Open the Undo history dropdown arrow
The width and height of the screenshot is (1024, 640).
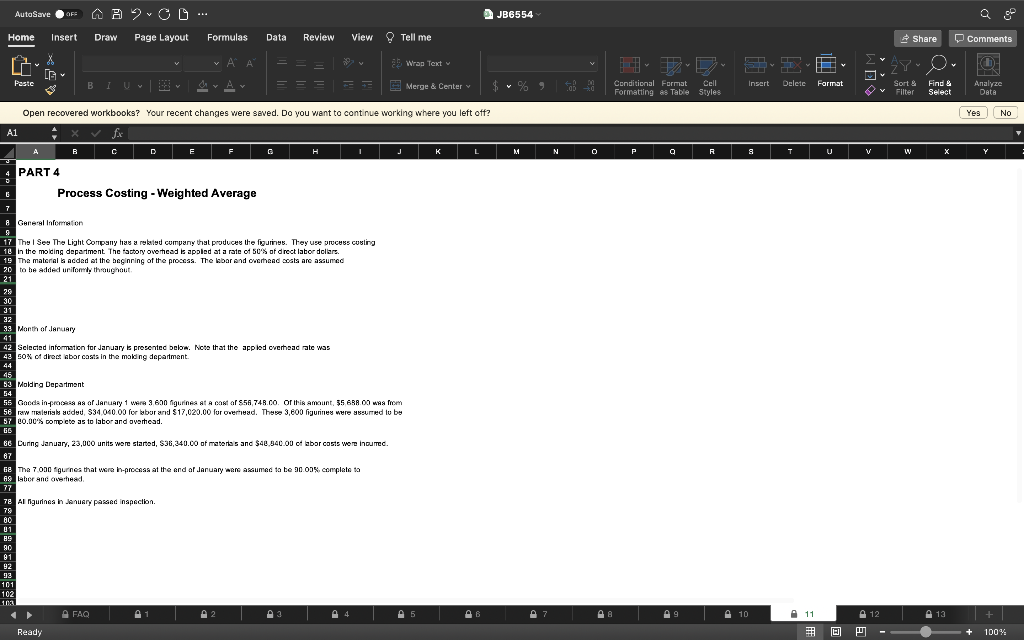[x=149, y=14]
